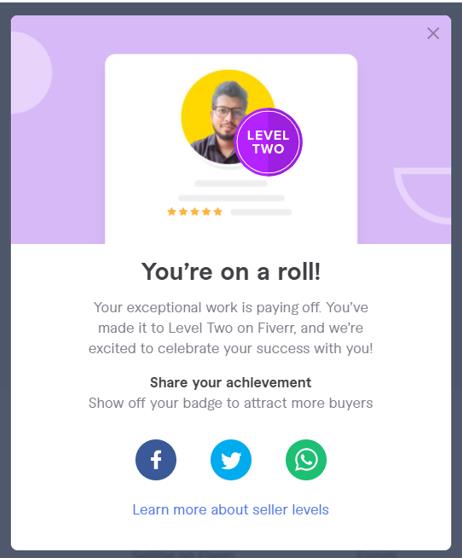Click the first orange star in the rating

pos(171,212)
